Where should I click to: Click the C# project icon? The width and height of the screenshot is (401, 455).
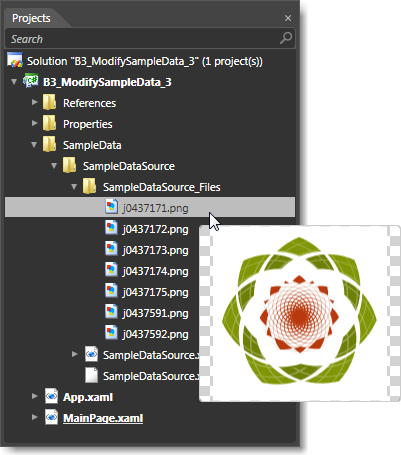click(x=31, y=81)
